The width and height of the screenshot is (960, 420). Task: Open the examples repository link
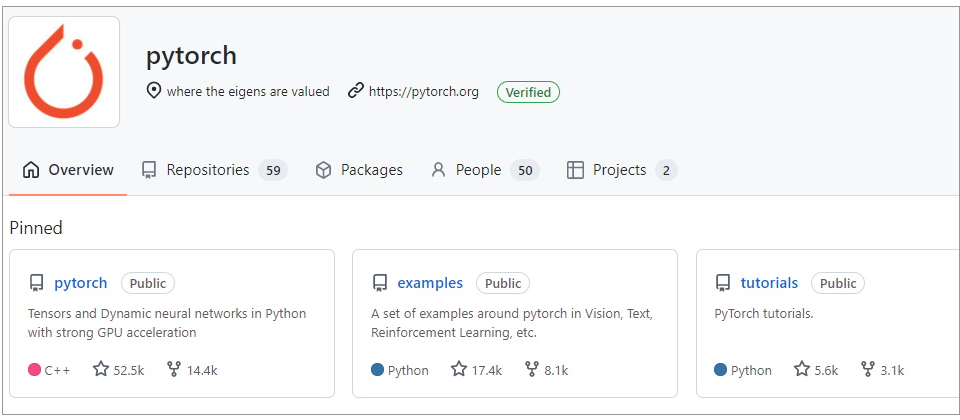tap(430, 283)
